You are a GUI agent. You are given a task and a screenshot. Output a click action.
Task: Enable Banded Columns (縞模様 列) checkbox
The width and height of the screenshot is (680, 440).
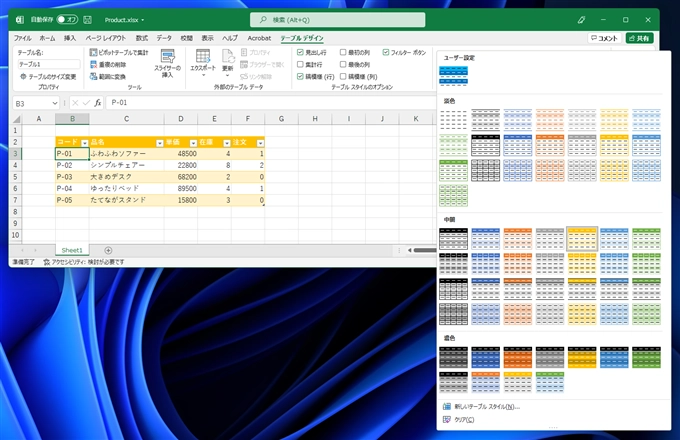343,76
